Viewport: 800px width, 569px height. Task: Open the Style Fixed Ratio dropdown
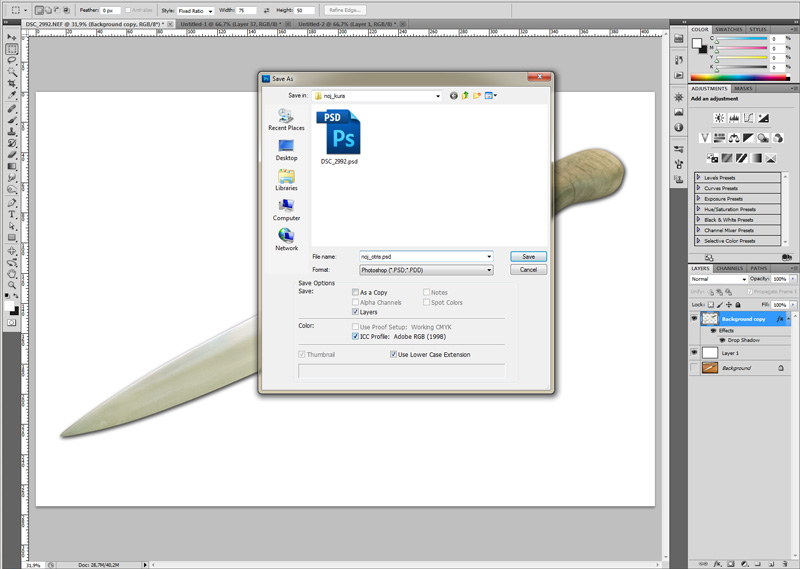click(x=195, y=10)
